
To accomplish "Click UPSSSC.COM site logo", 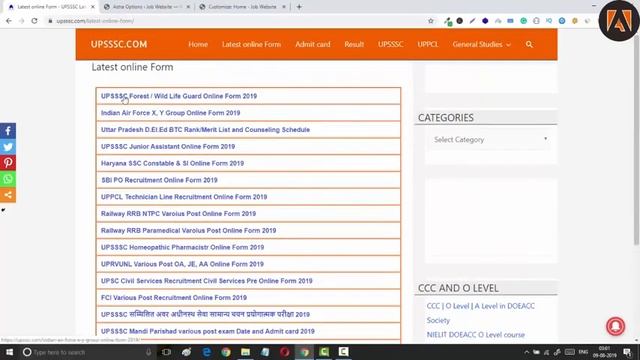I will [x=119, y=44].
